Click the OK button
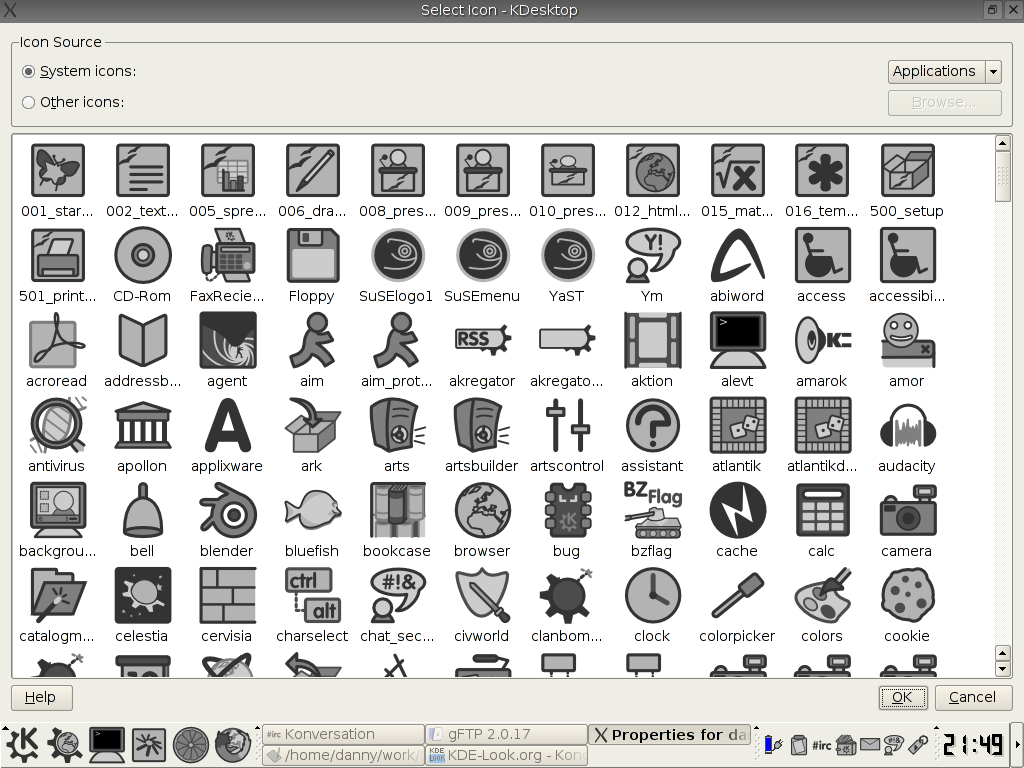This screenshot has height=768, width=1024. pyautogui.click(x=902, y=697)
